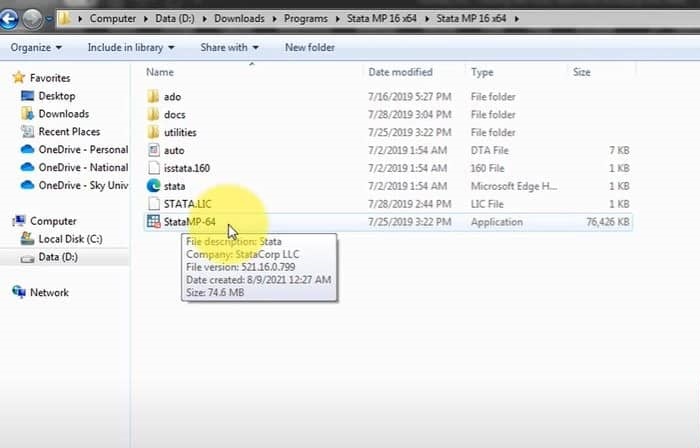The height and width of the screenshot is (448, 700).
Task: Open Downloads in the Favorites list
Action: [63, 114]
